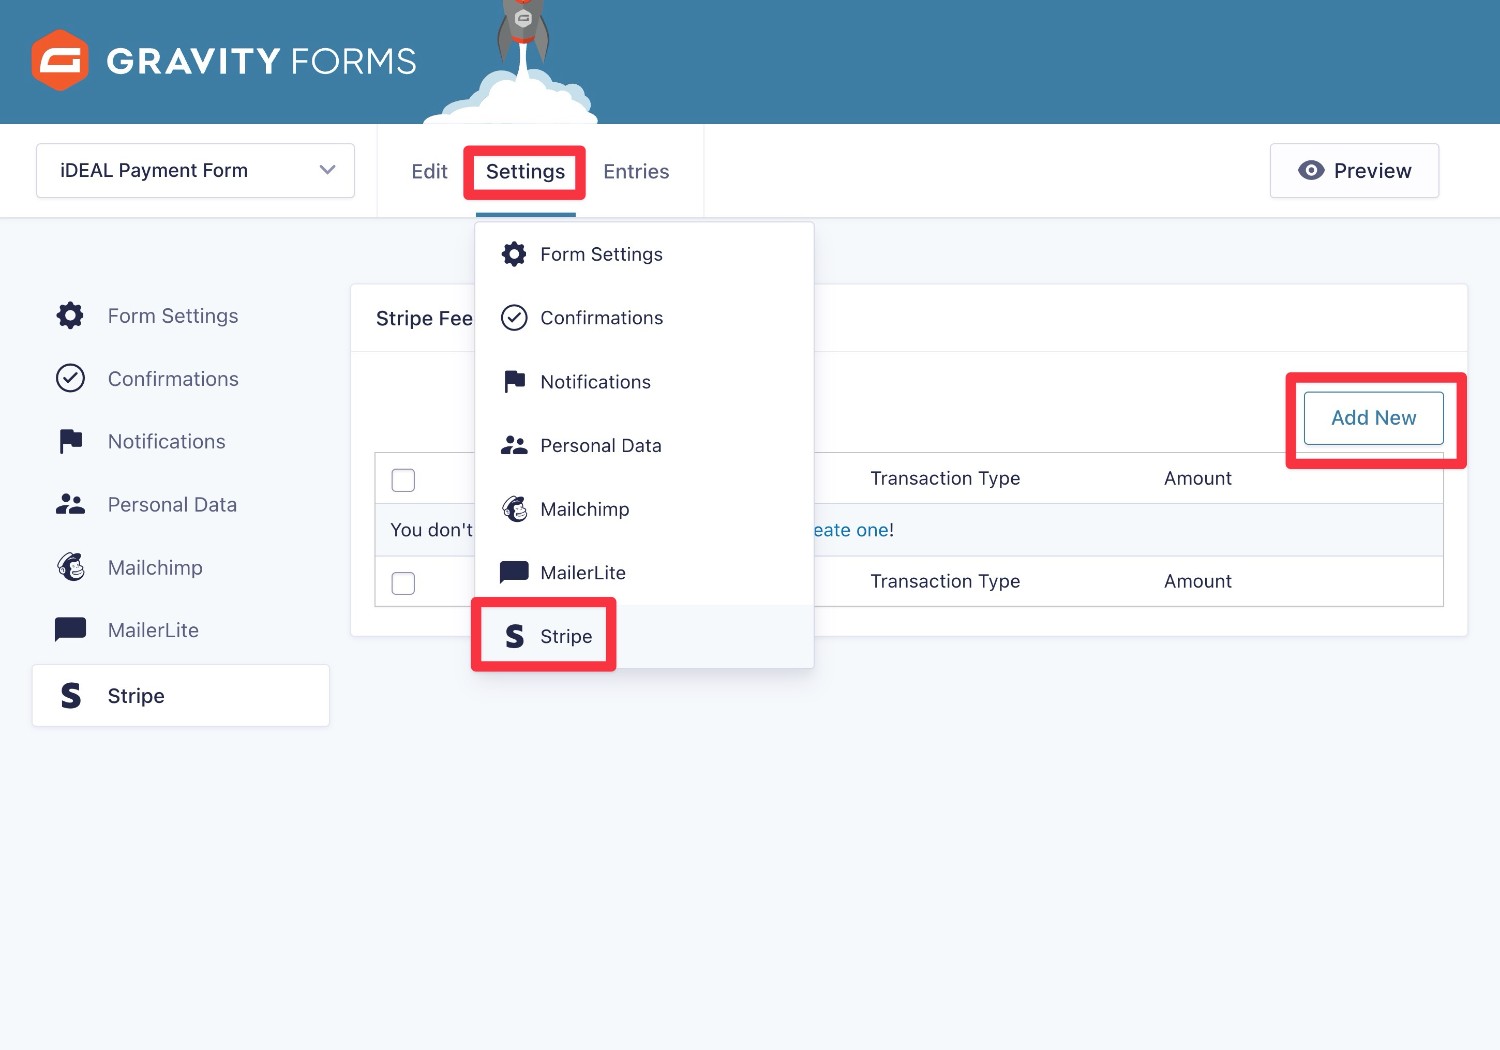Click the eye icon on the Preview button

1311,171
